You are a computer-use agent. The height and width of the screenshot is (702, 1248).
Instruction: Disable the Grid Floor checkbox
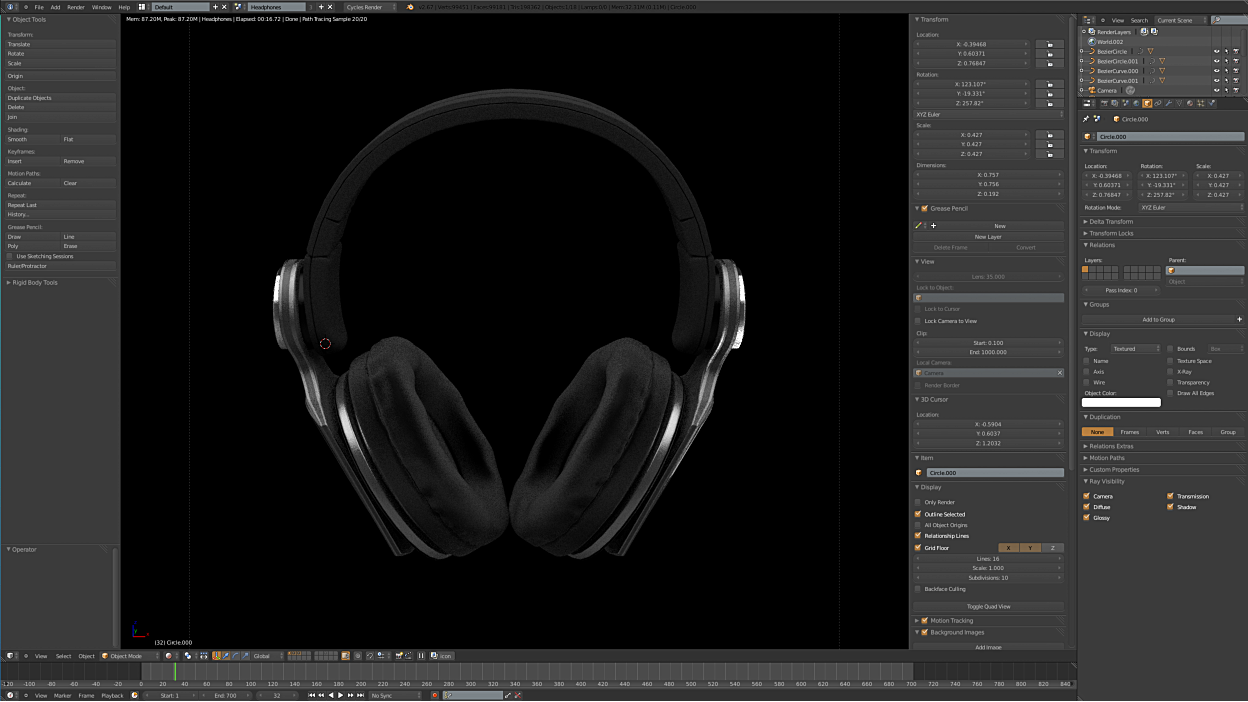918,548
